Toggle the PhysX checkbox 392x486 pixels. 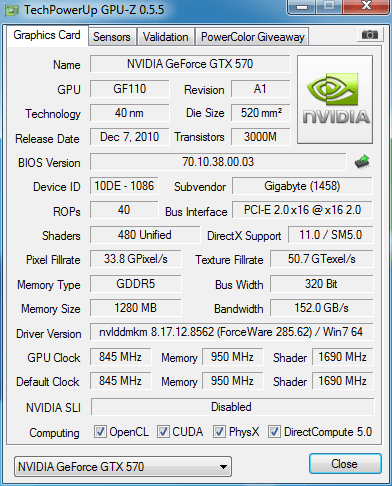(x=219, y=431)
